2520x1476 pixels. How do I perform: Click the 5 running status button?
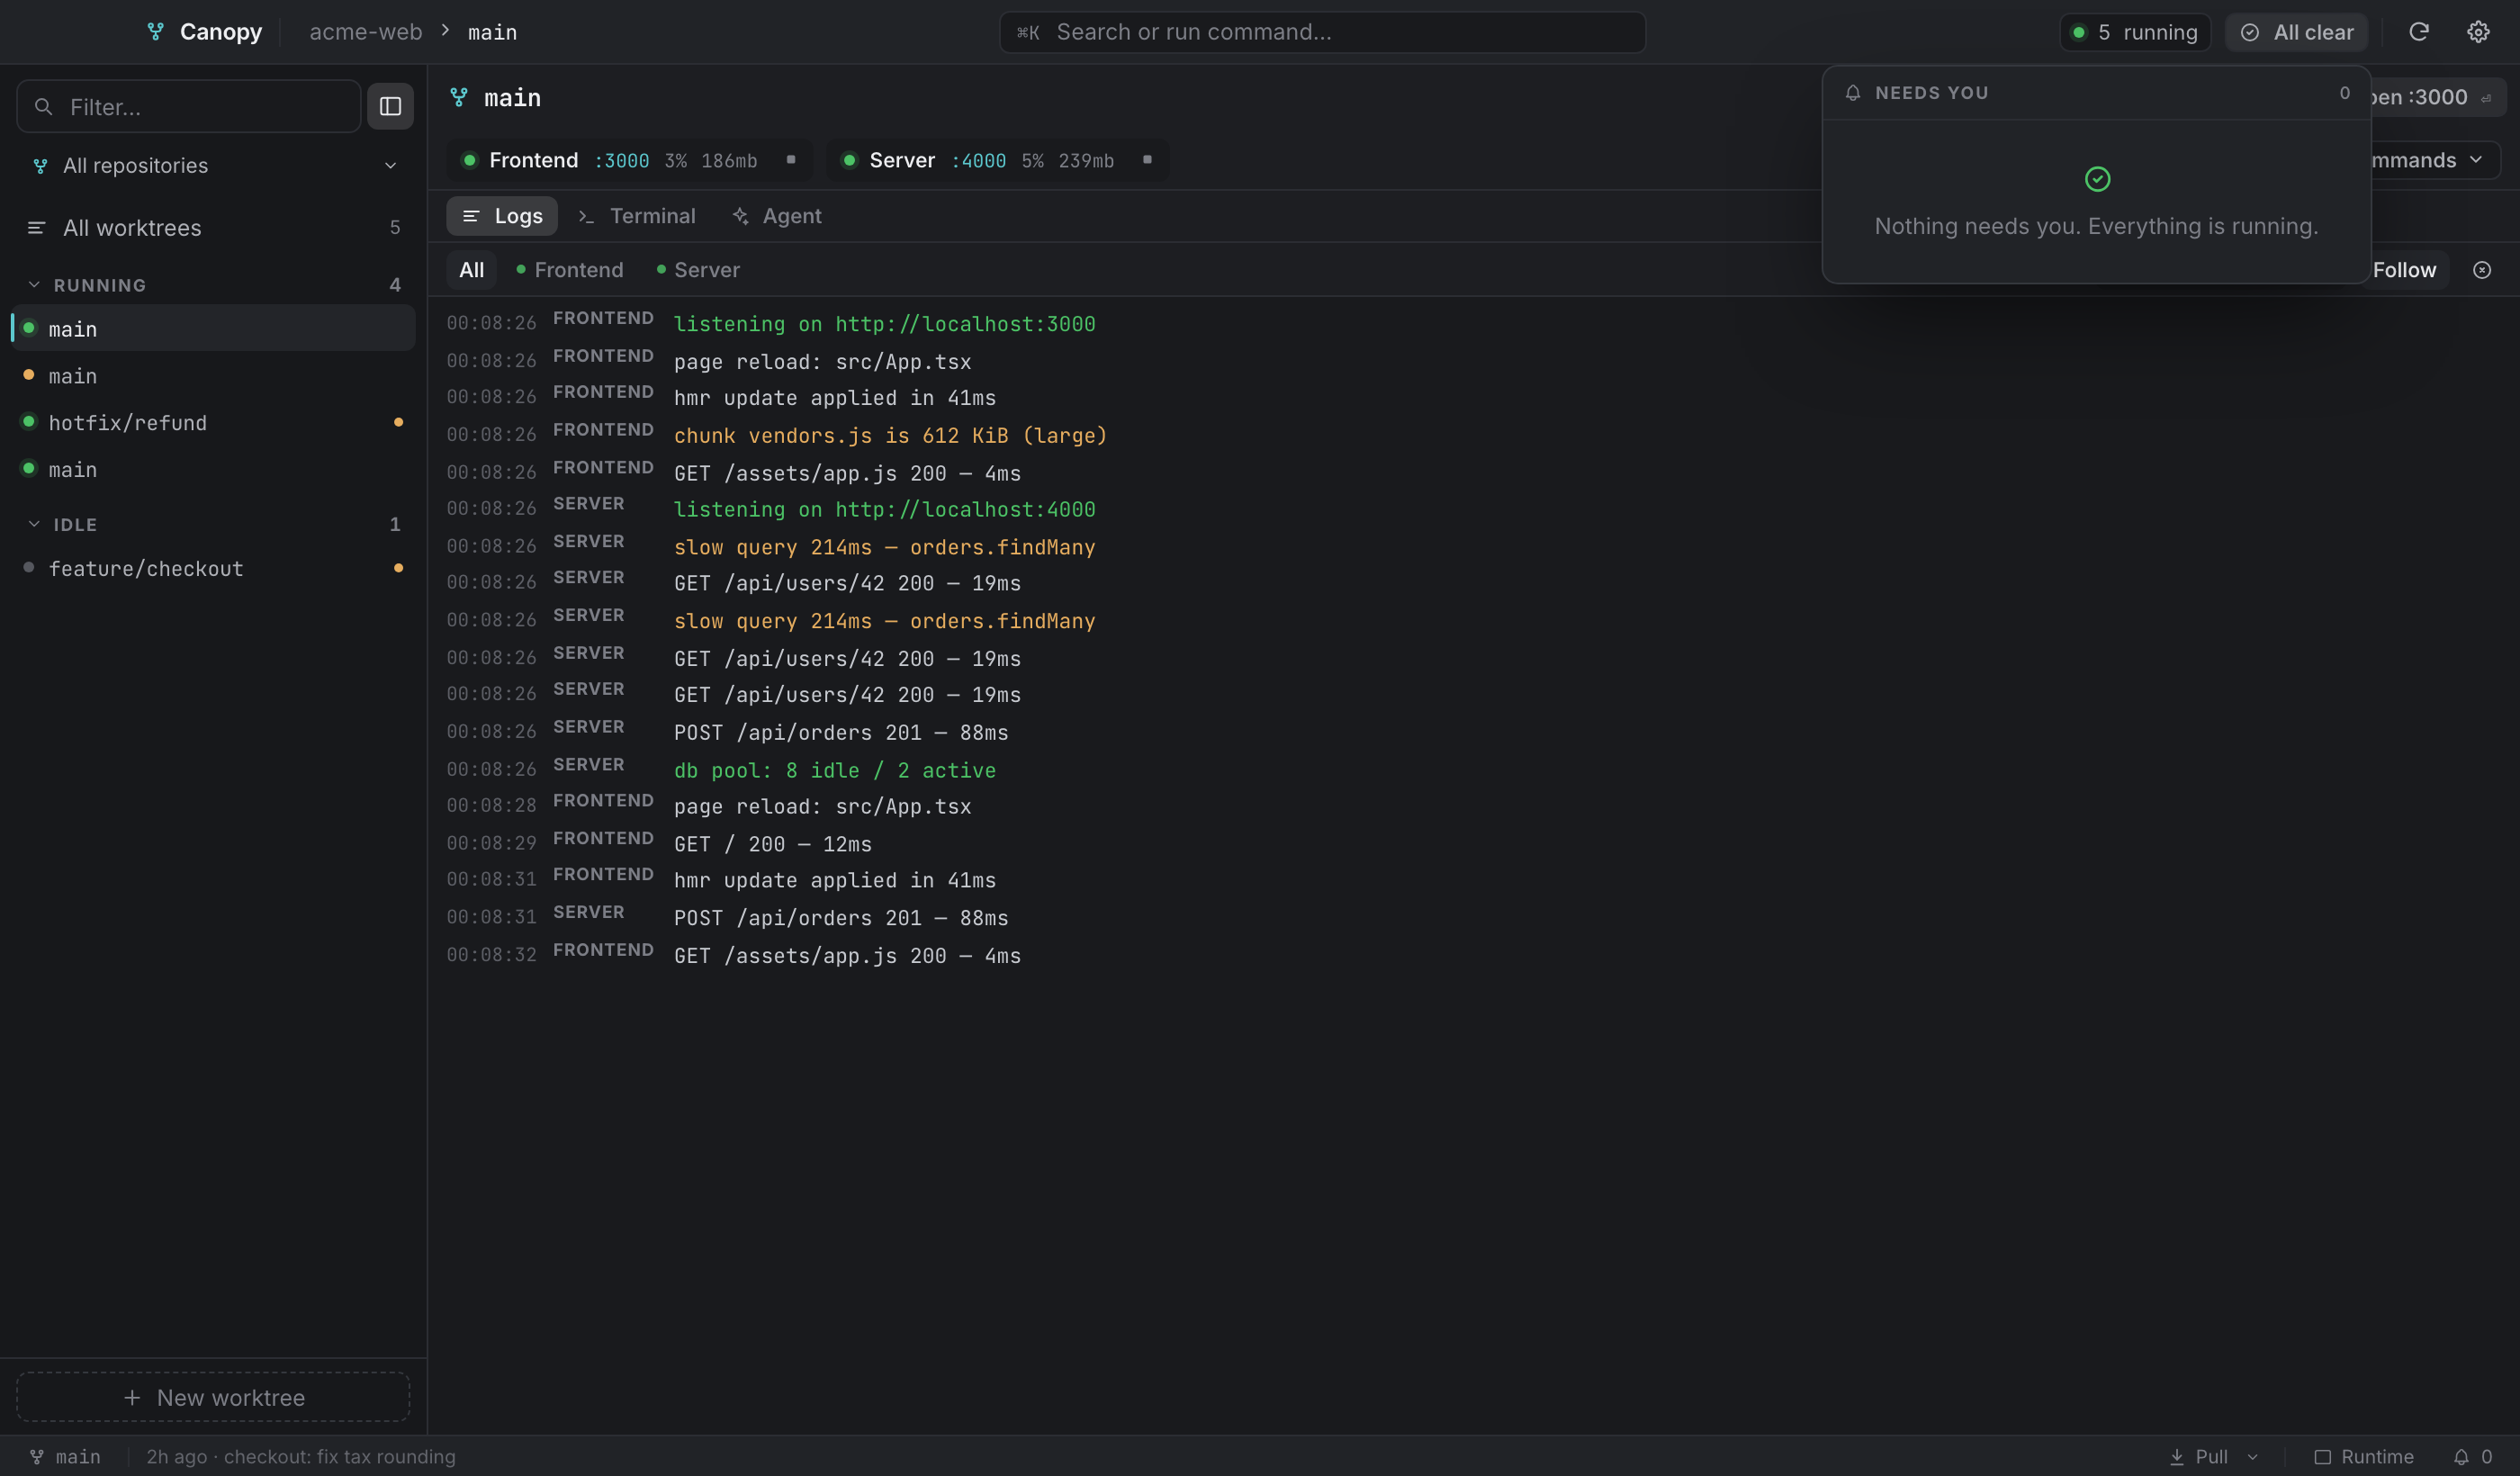point(2135,32)
